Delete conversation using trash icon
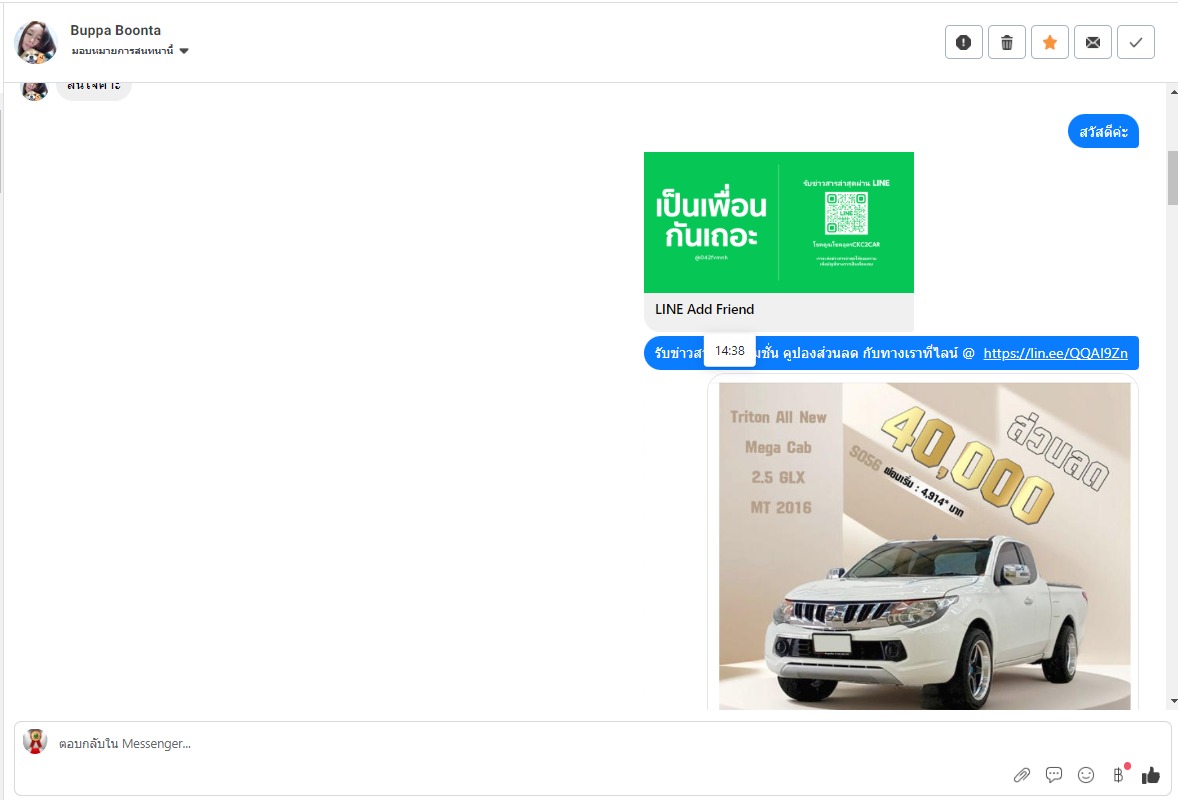The image size is (1178, 800). pyautogui.click(x=1007, y=42)
